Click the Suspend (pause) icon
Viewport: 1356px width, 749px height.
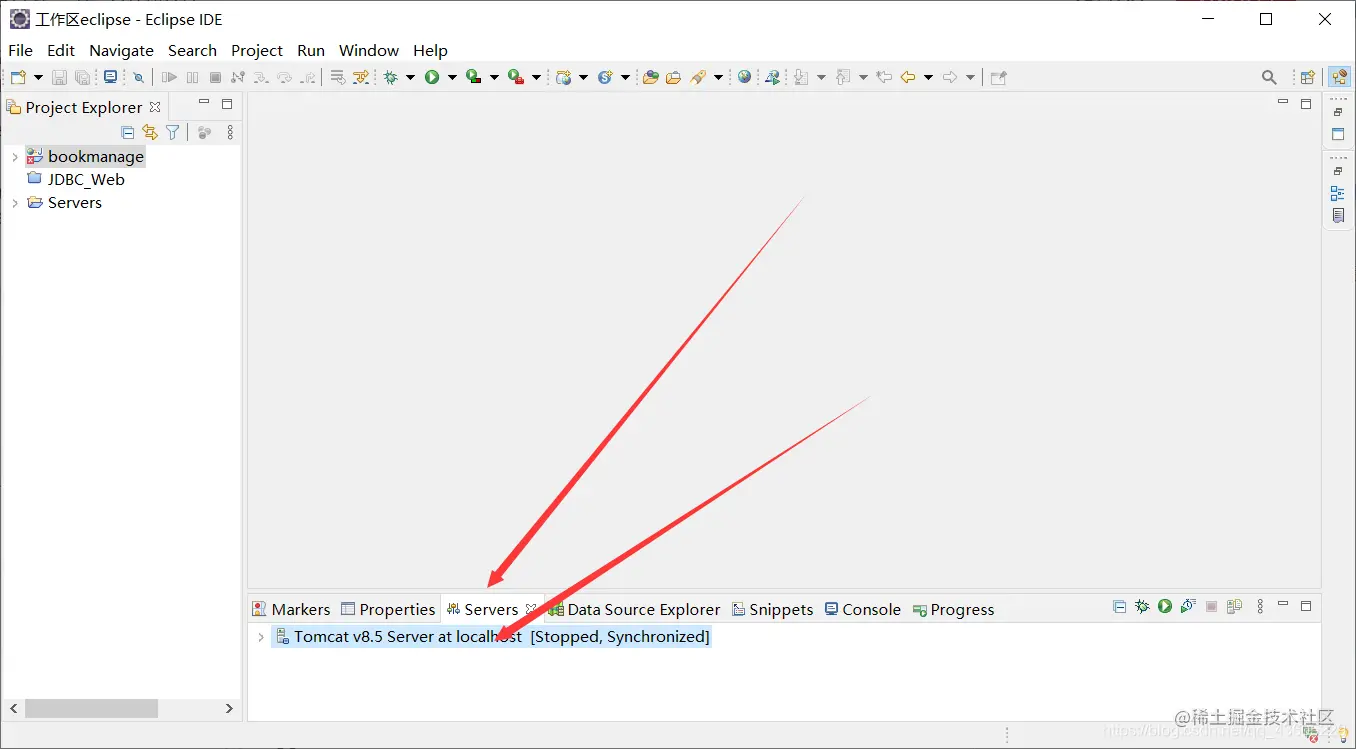[x=193, y=77]
